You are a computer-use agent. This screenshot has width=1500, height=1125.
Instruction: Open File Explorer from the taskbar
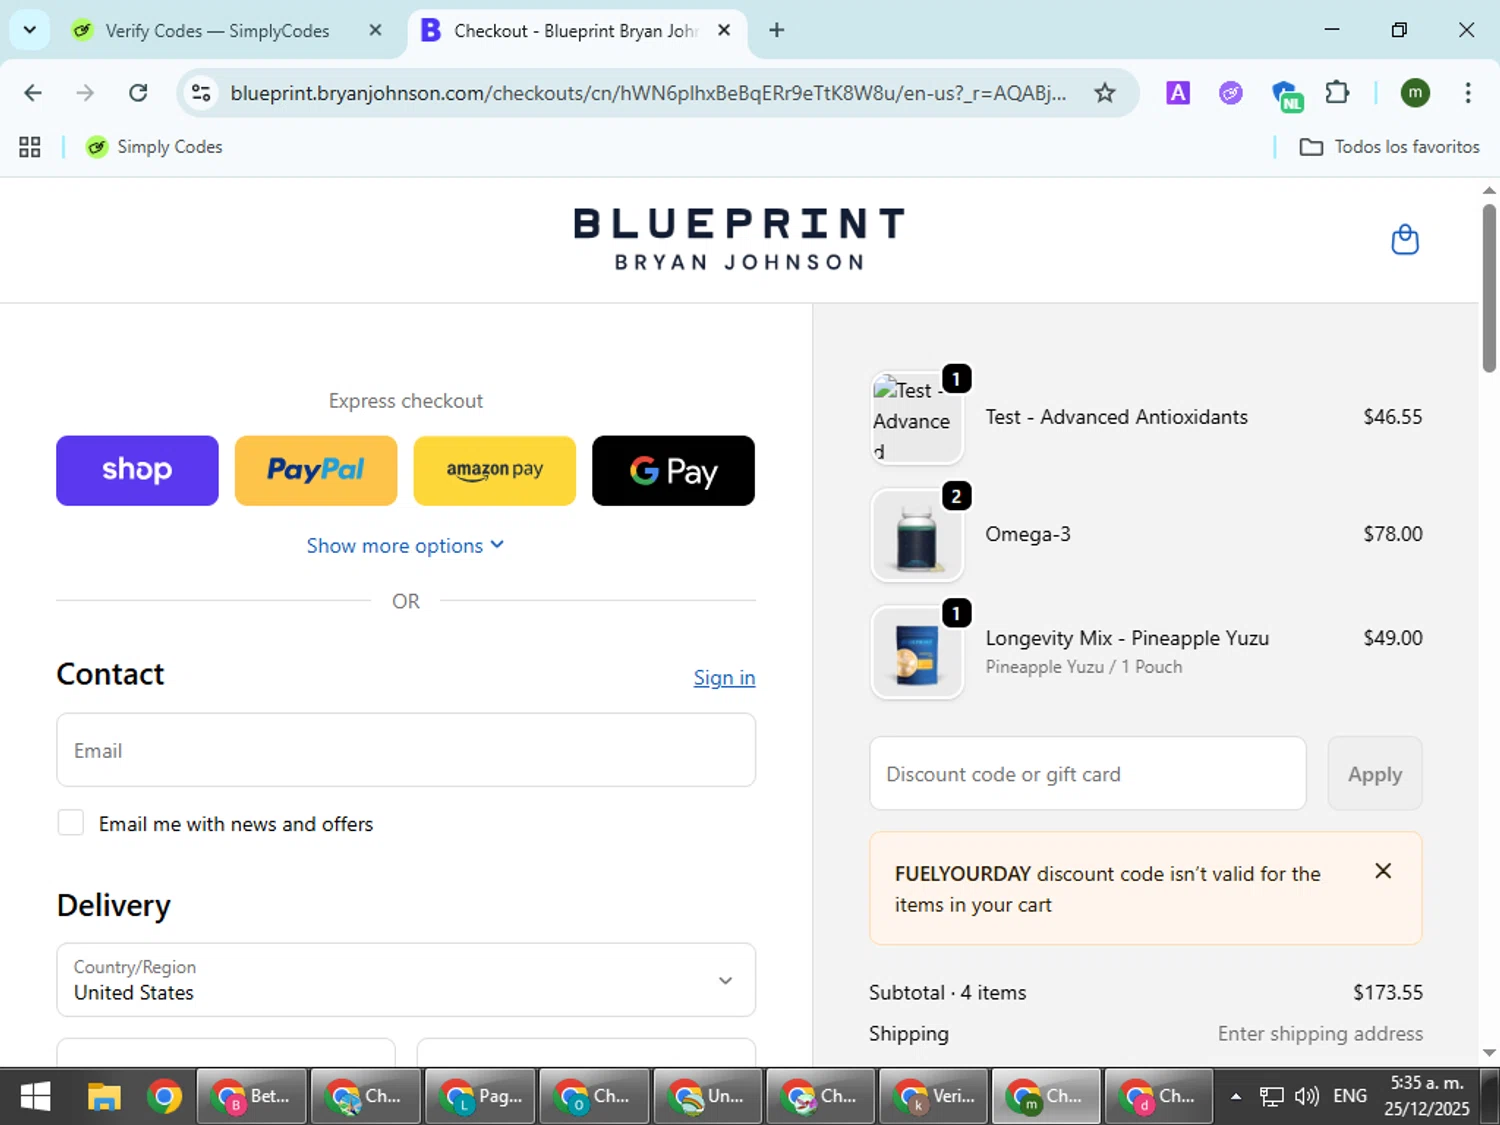103,1097
